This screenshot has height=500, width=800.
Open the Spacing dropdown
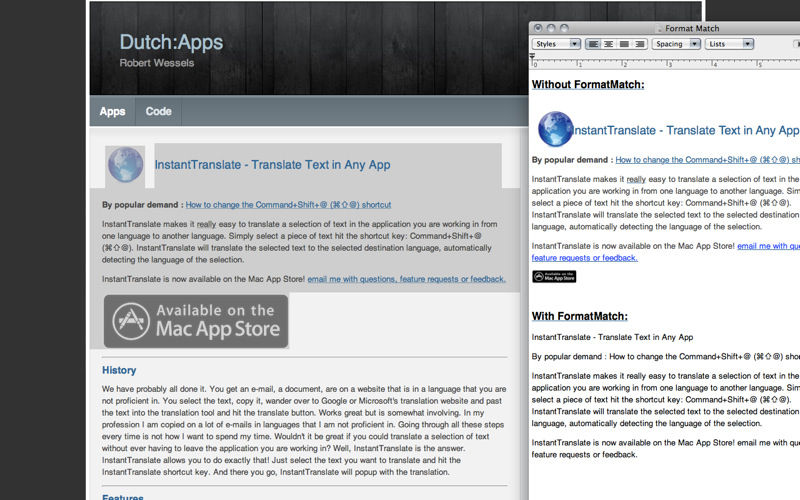(676, 44)
